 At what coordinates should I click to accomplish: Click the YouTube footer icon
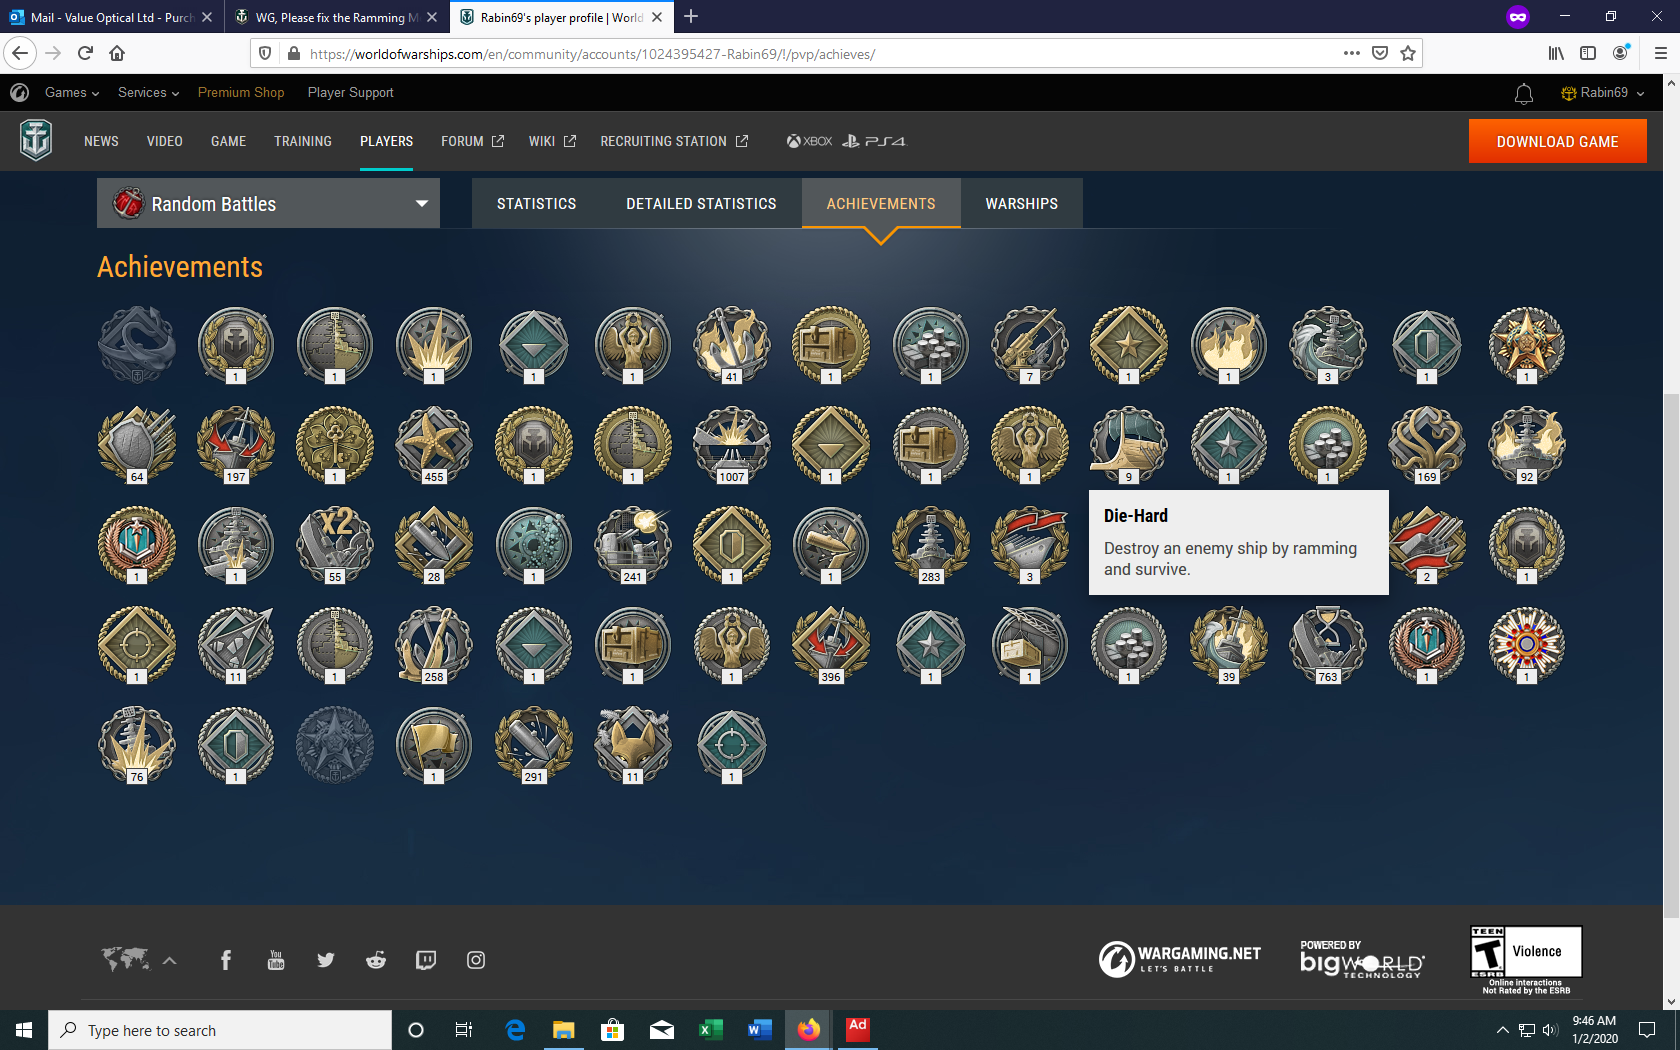276,960
